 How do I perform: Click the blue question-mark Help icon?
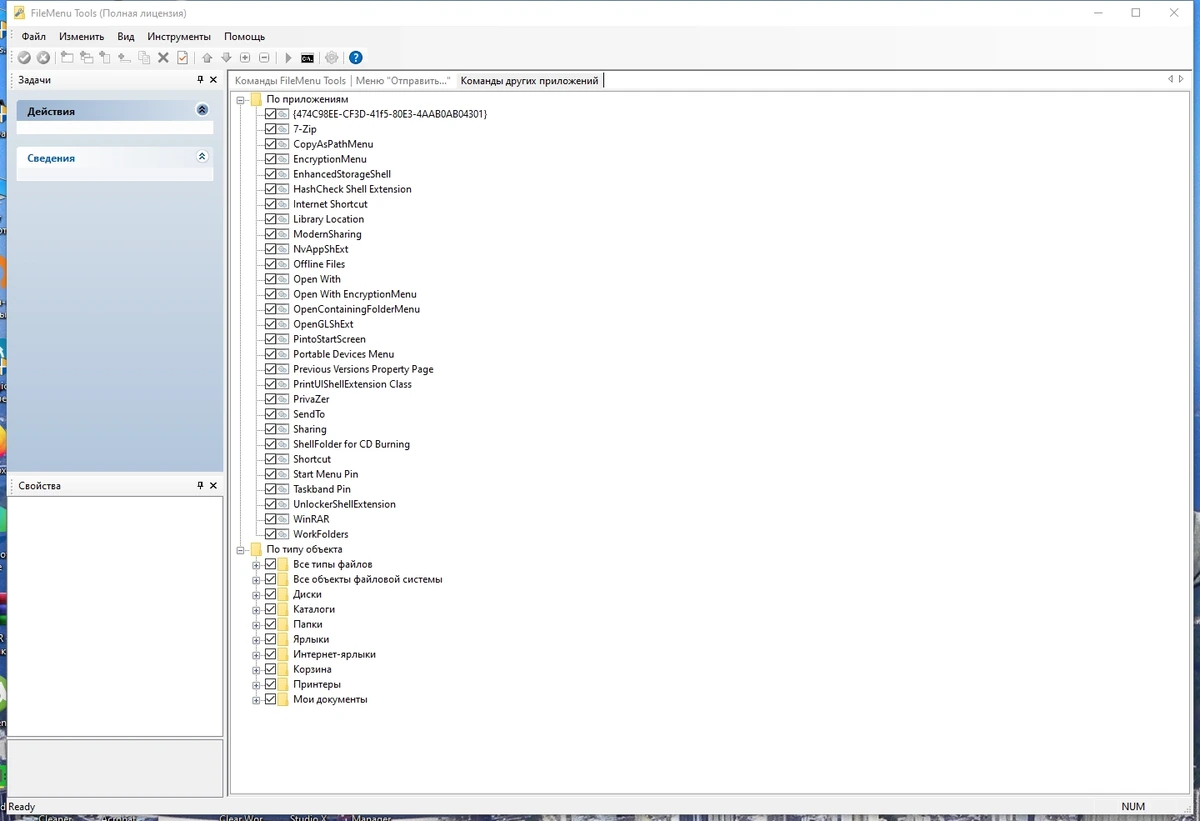[x=355, y=58]
